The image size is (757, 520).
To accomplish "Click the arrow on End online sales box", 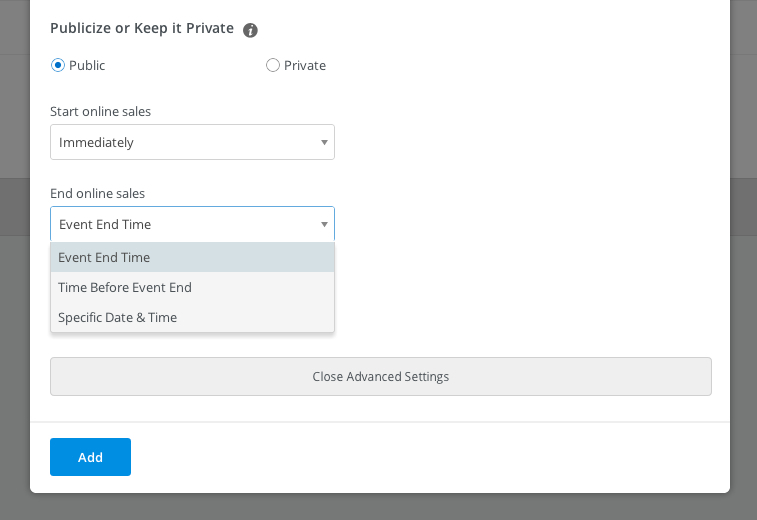I will tap(324, 225).
